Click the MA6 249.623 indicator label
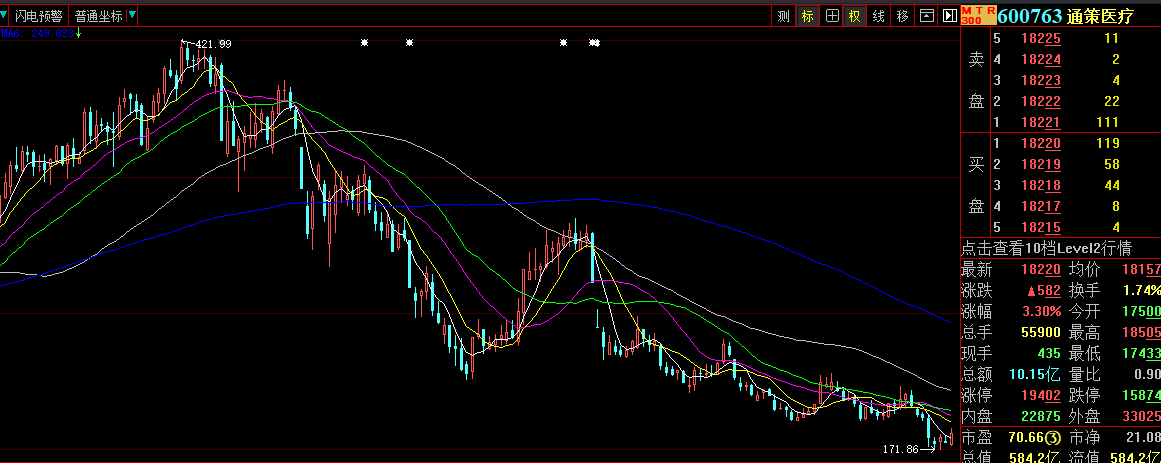1161x463 pixels. click(x=38, y=33)
